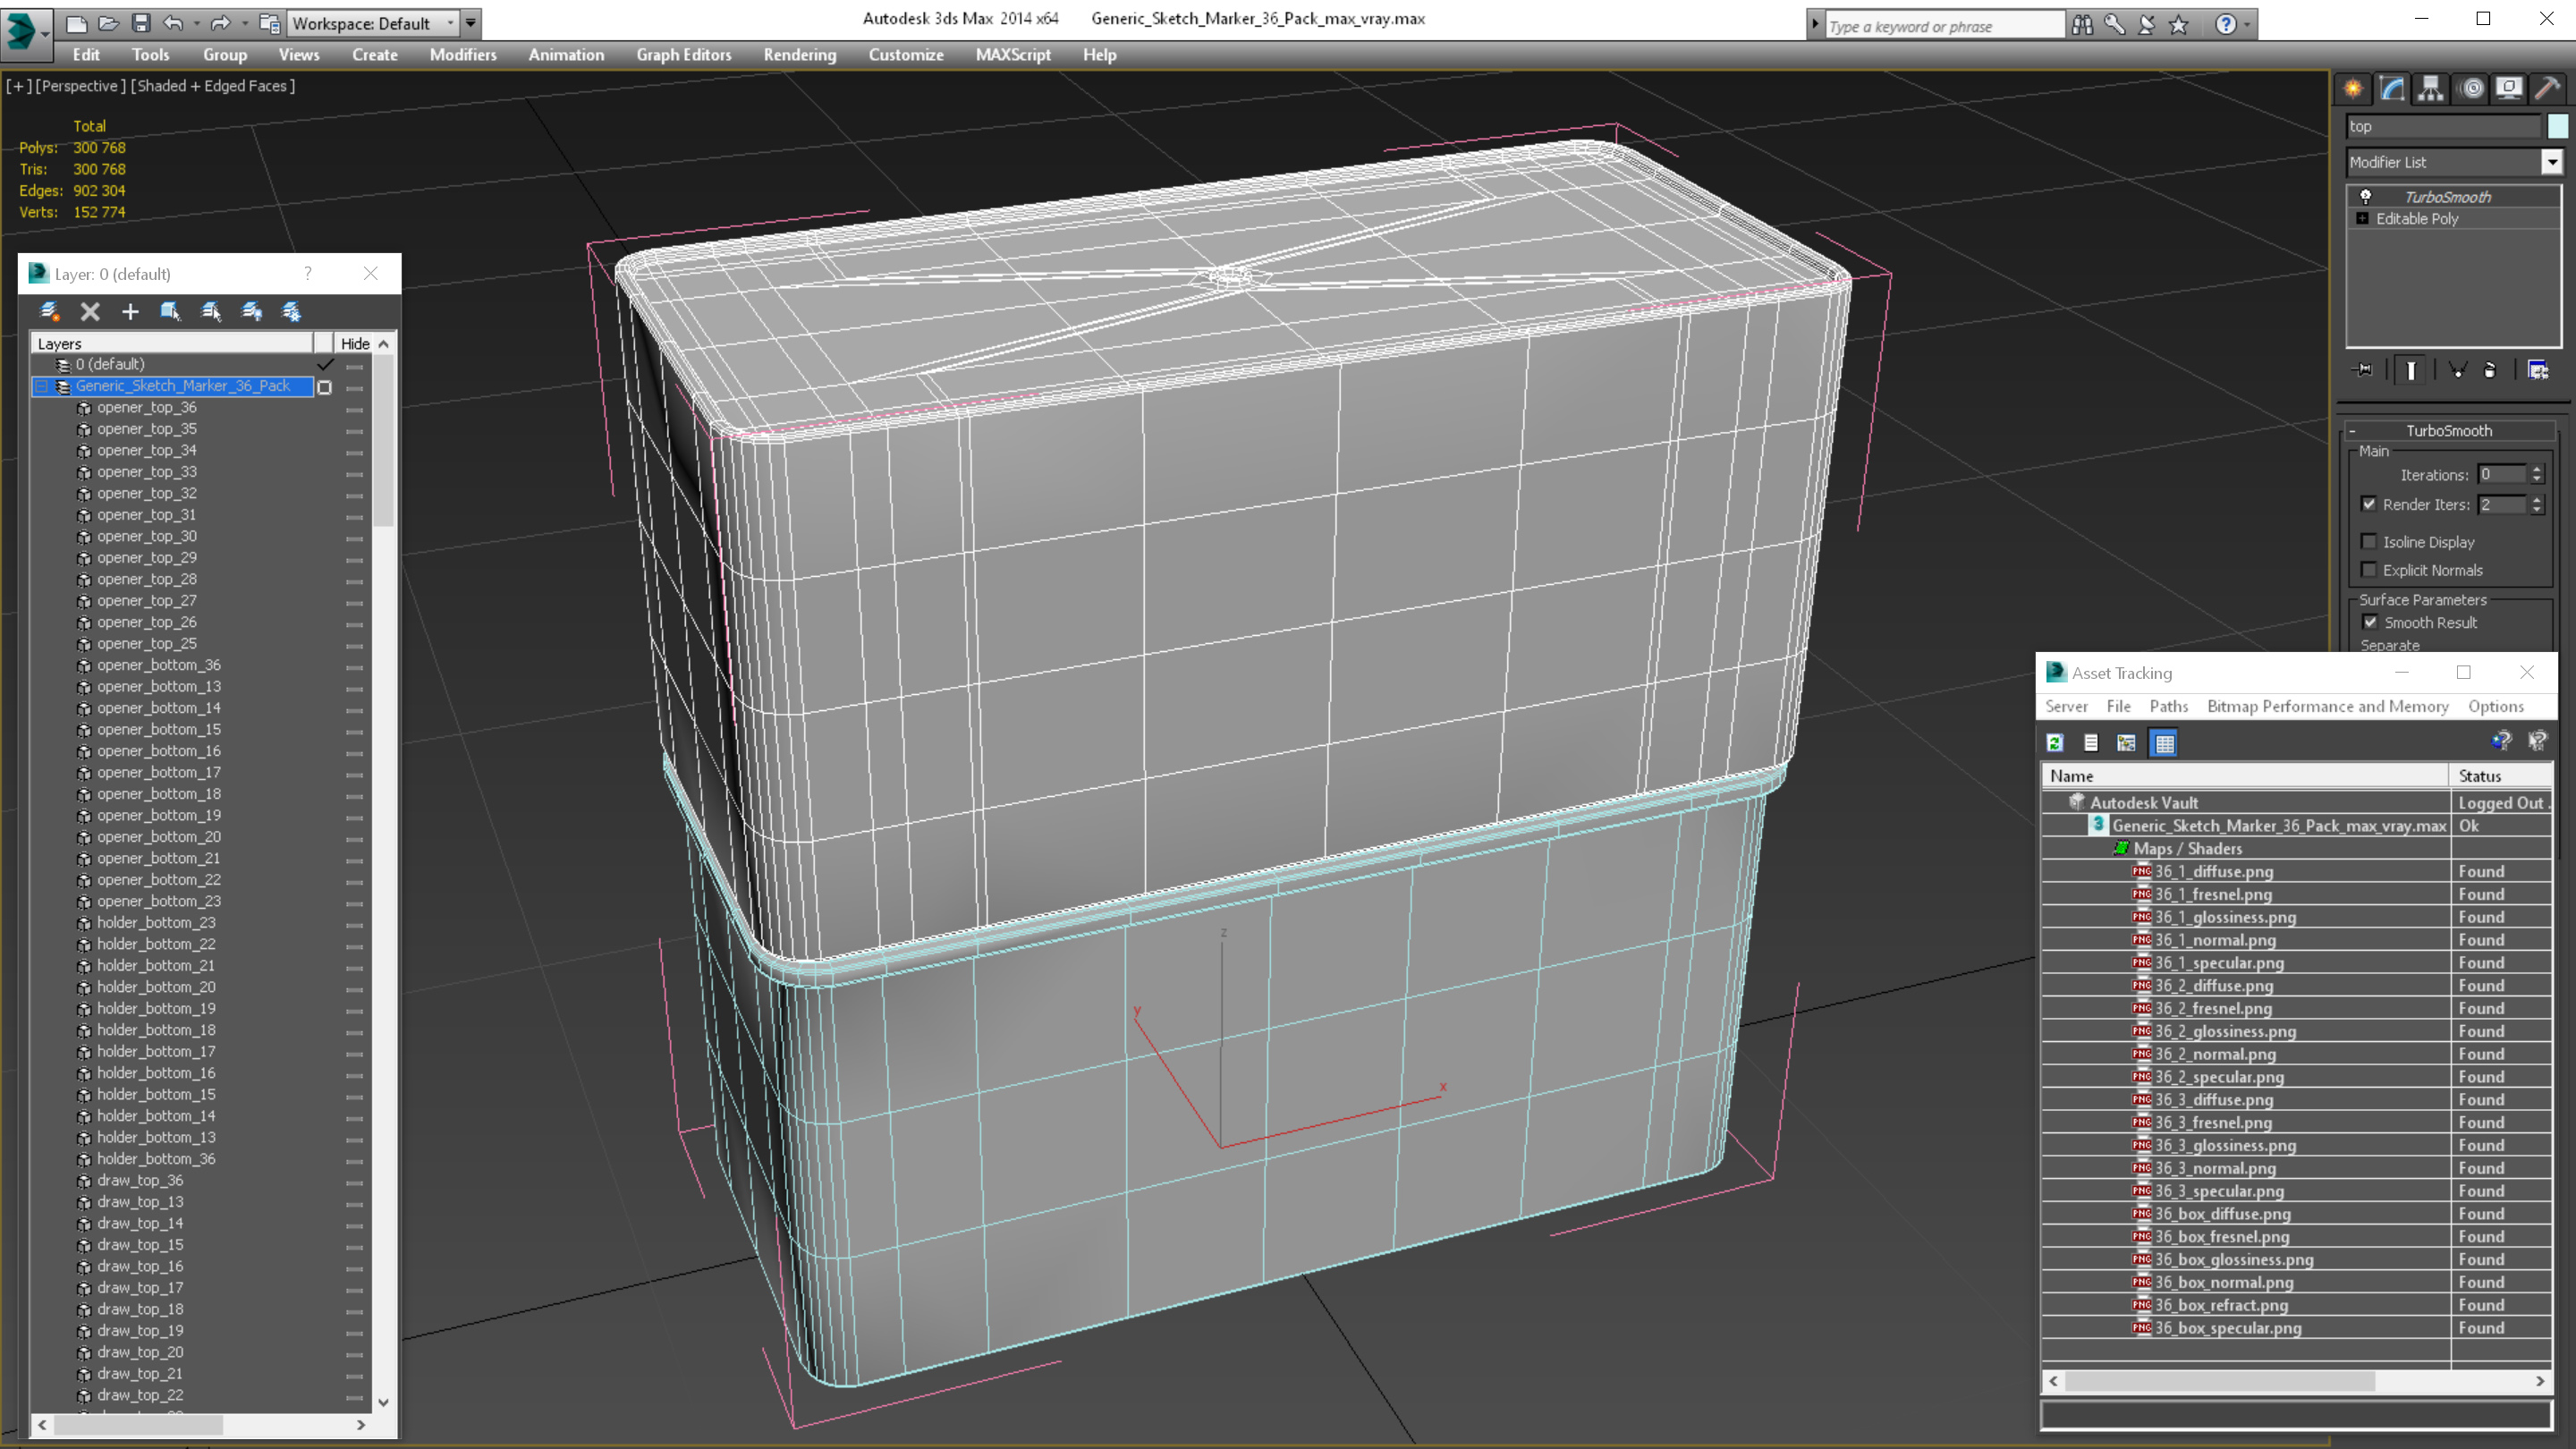Open a file using the folder icon

point(109,23)
